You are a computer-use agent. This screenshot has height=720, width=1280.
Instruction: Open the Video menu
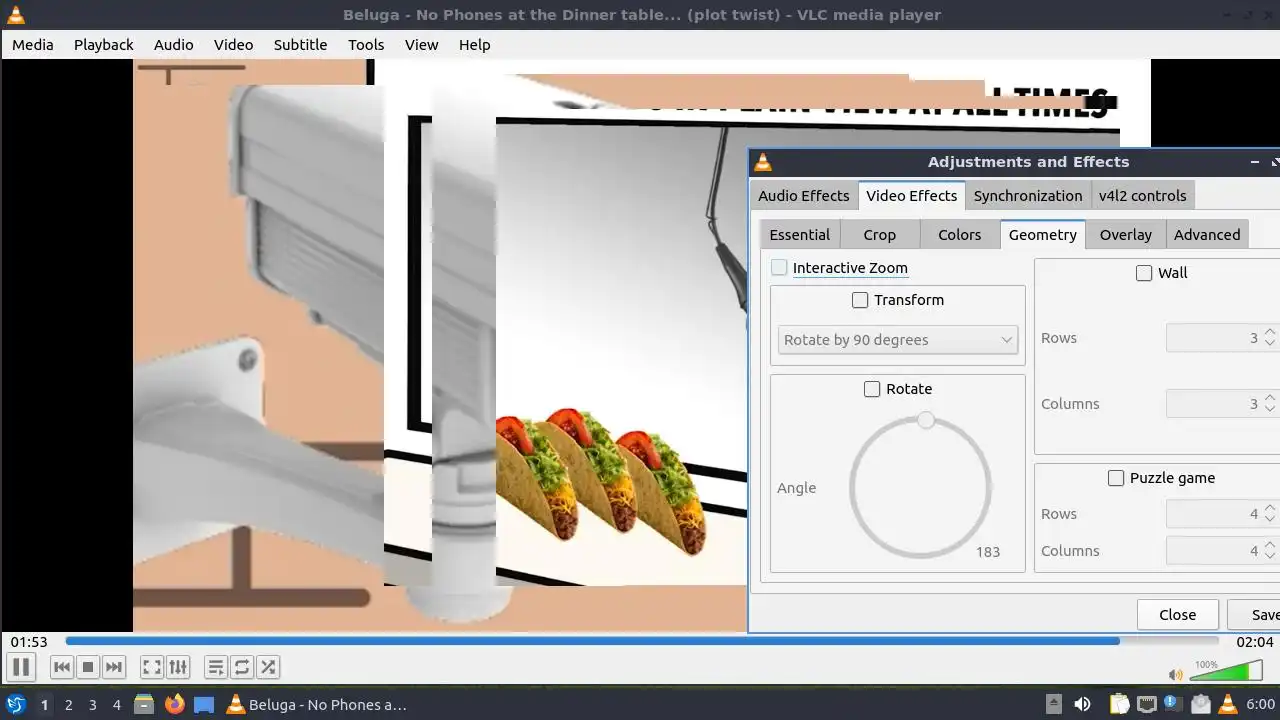coord(233,45)
